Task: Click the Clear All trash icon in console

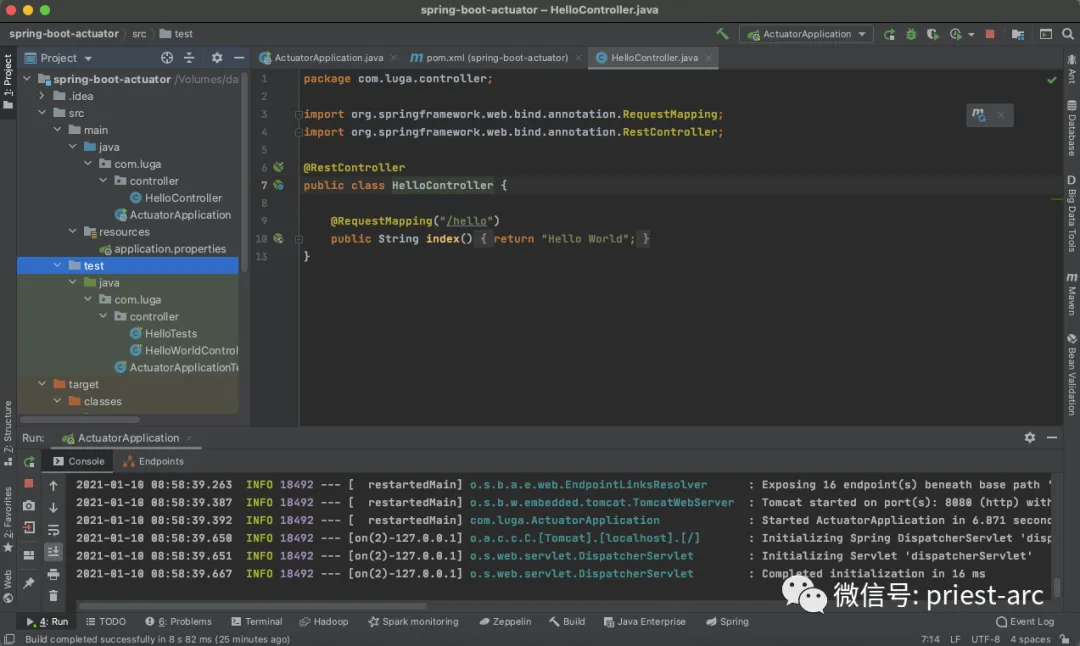Action: pos(54,595)
